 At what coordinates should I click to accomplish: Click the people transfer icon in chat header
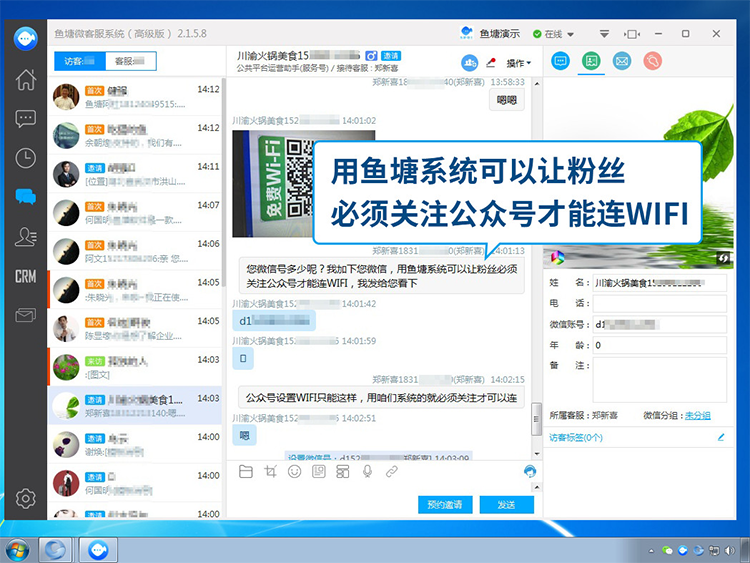470,63
